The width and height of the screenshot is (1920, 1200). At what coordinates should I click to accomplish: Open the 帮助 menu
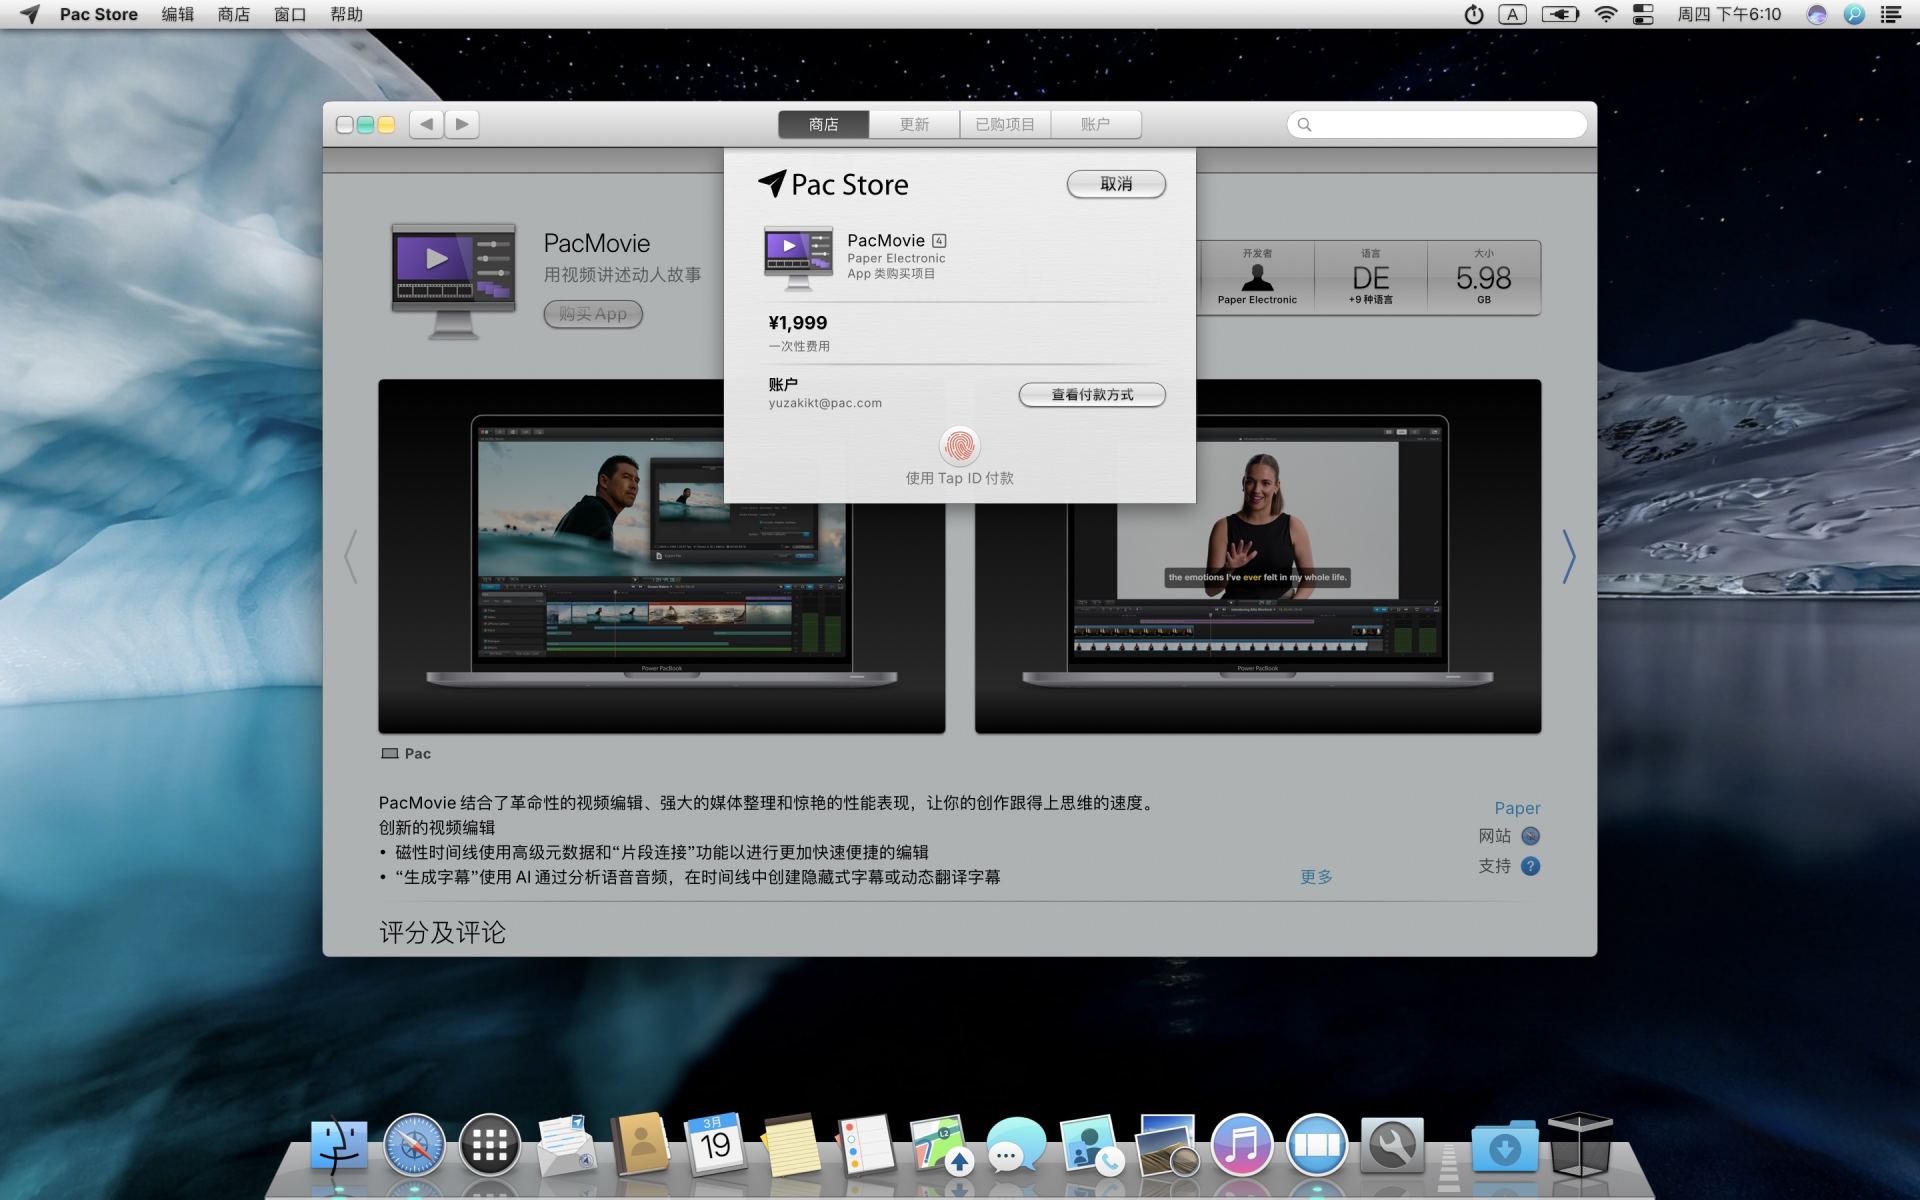[x=346, y=14]
